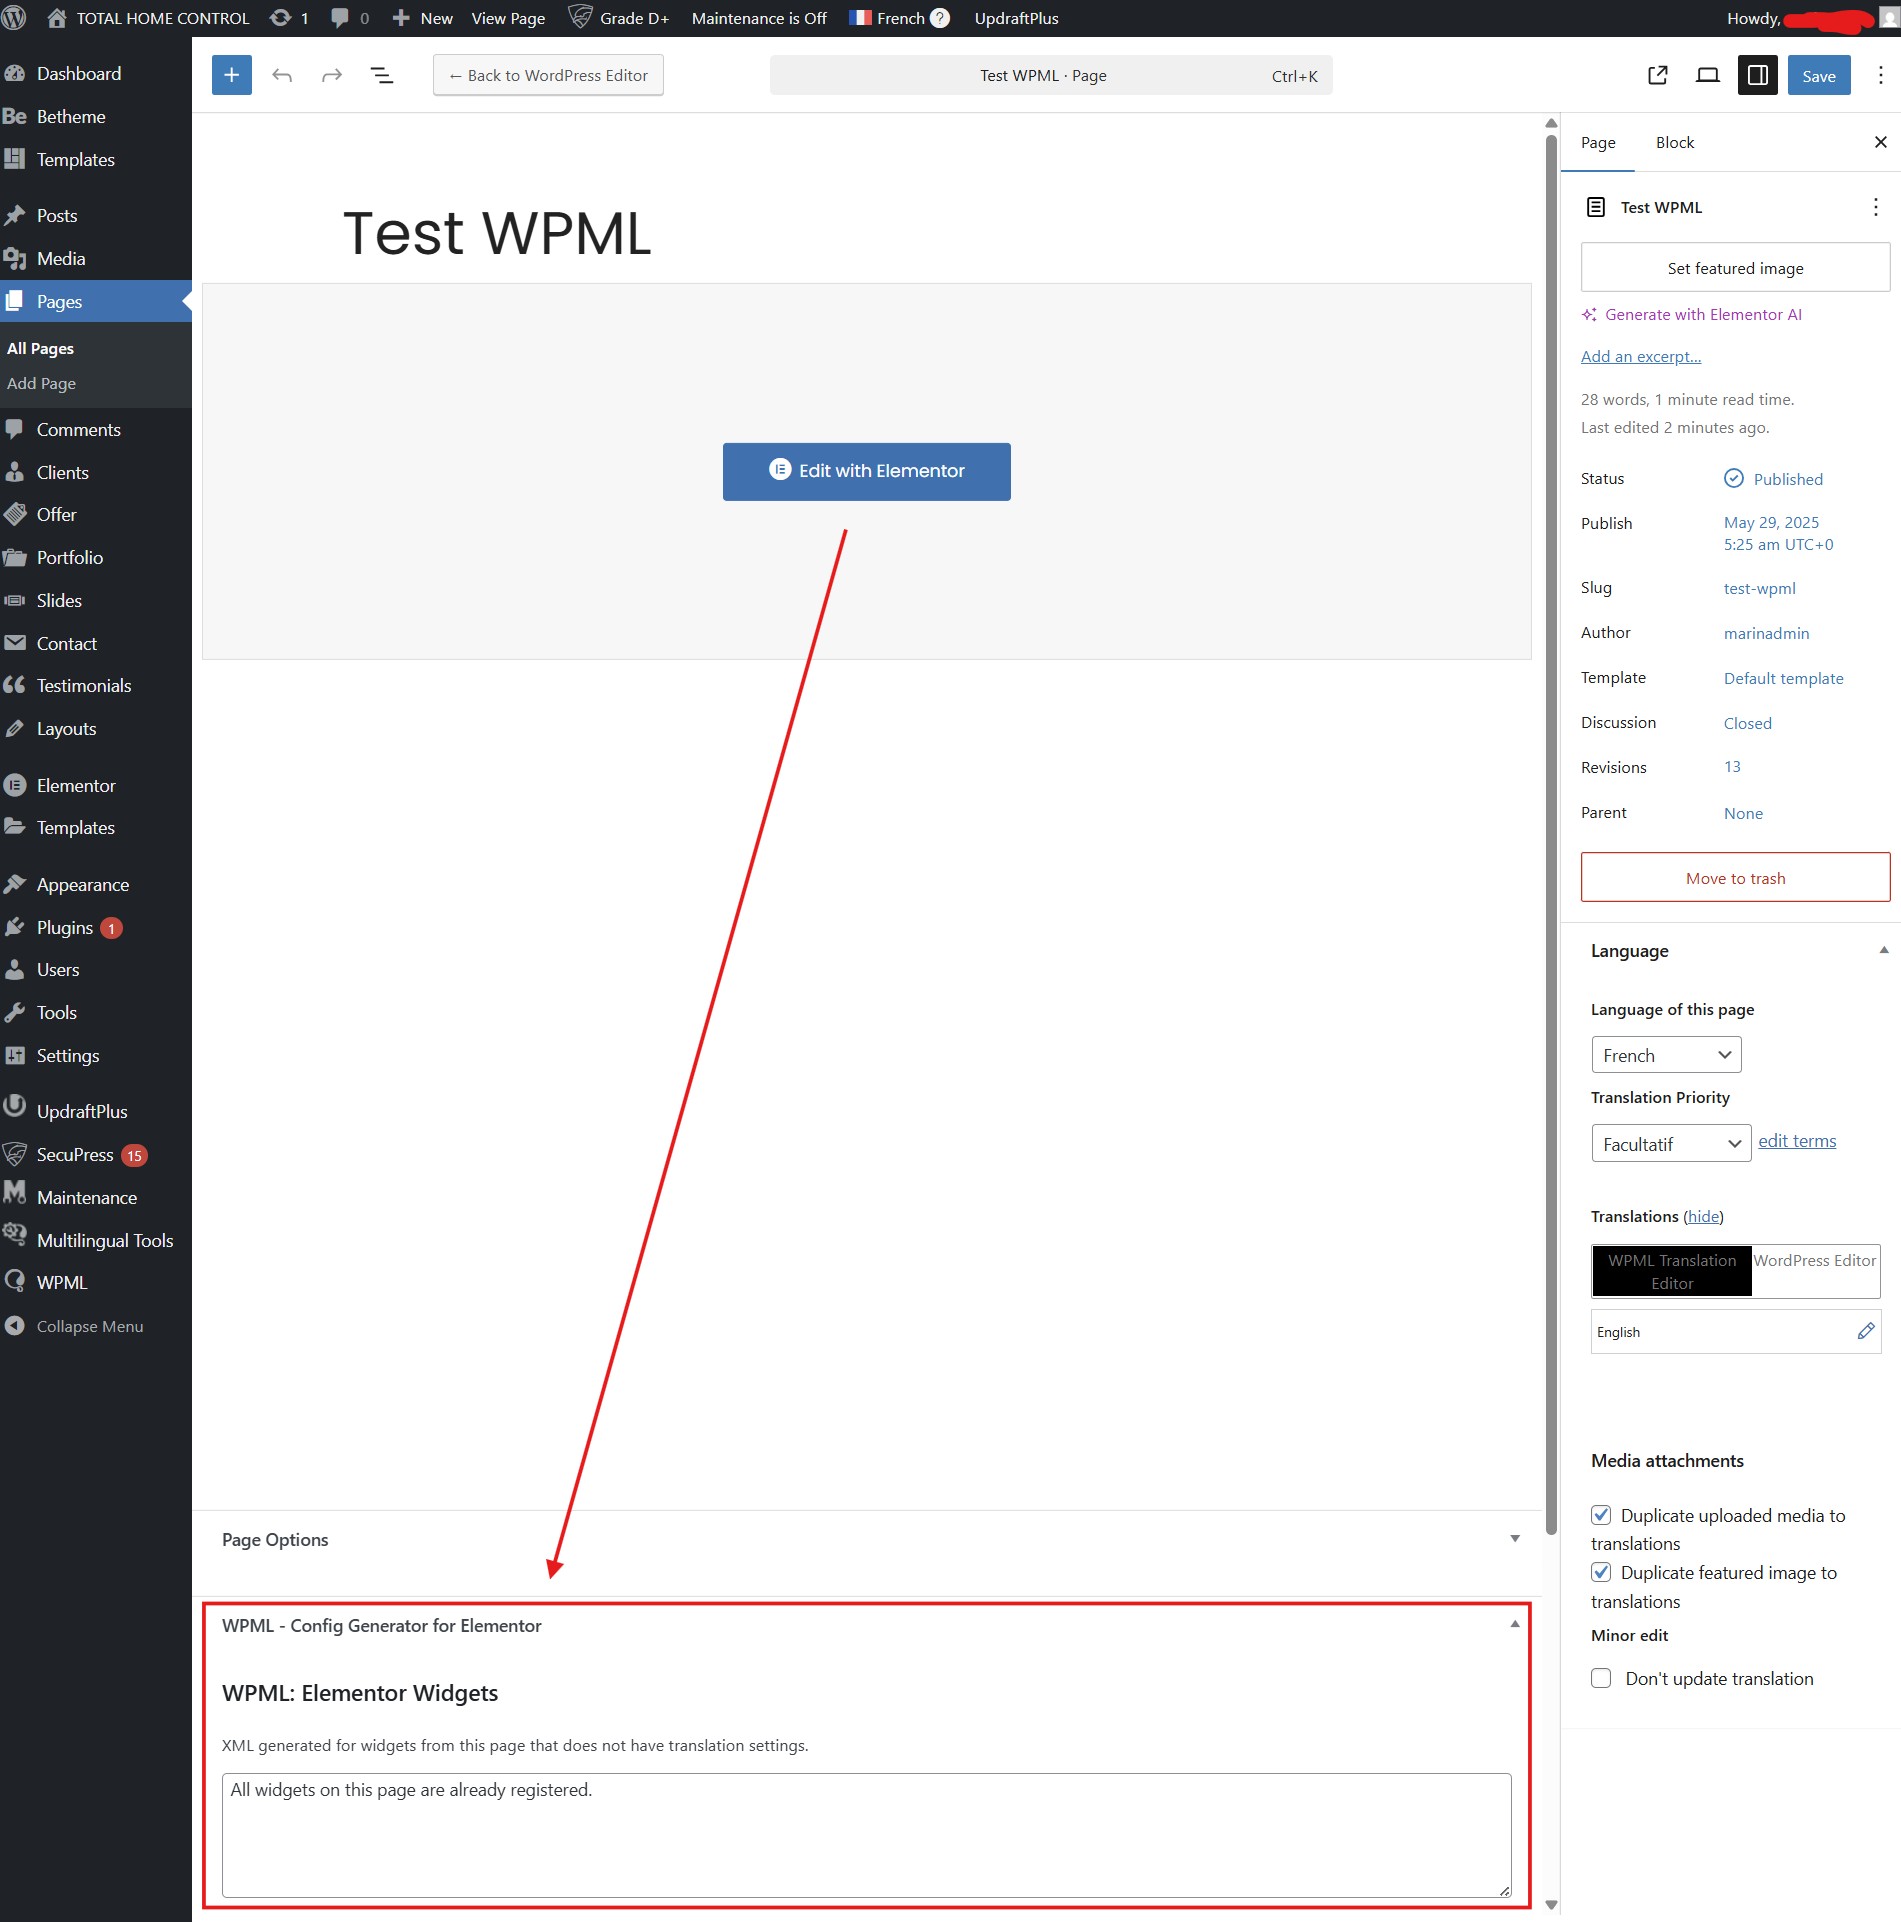Click Back to WordPress Editor

click(548, 75)
